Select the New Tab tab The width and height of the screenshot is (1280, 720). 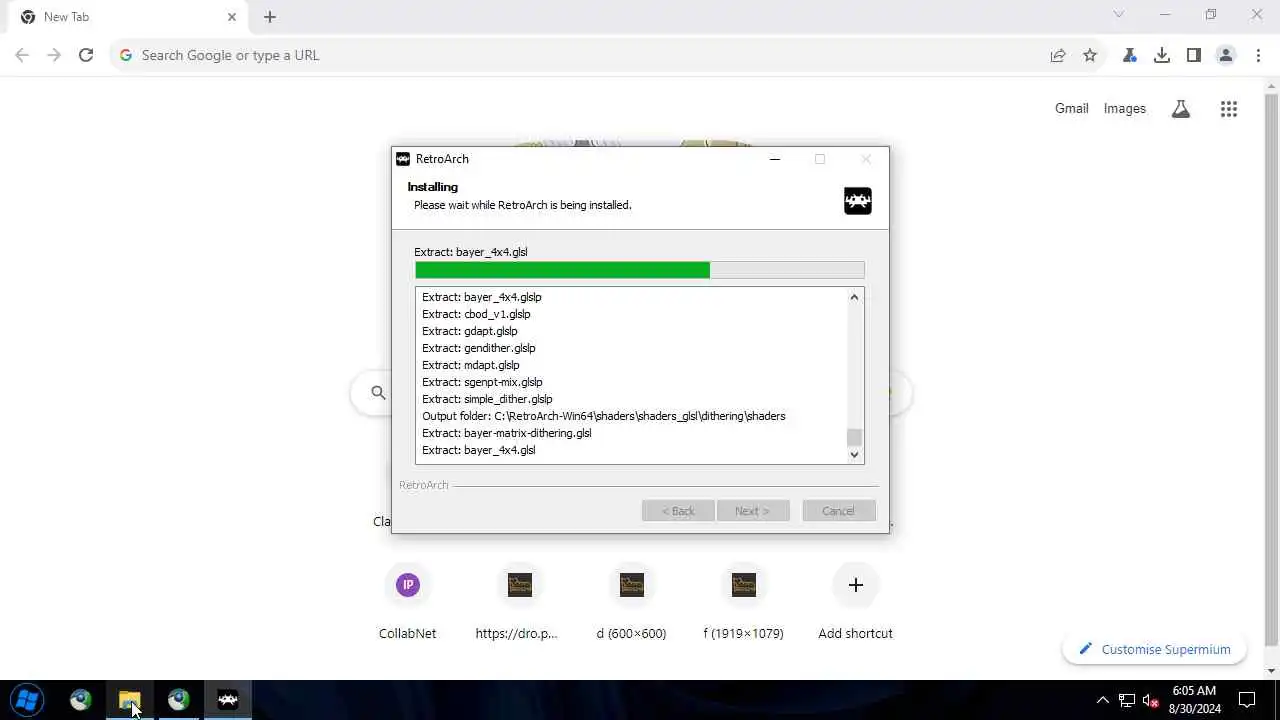128,17
